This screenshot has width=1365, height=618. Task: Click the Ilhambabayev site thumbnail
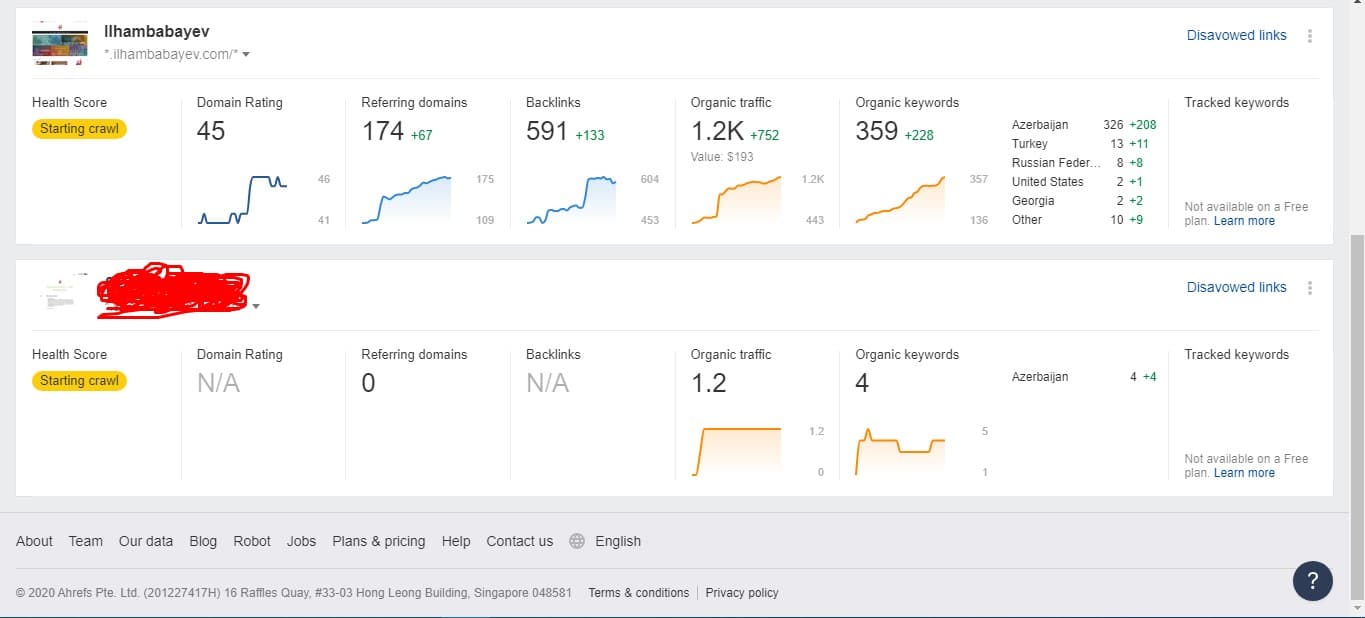[60, 43]
